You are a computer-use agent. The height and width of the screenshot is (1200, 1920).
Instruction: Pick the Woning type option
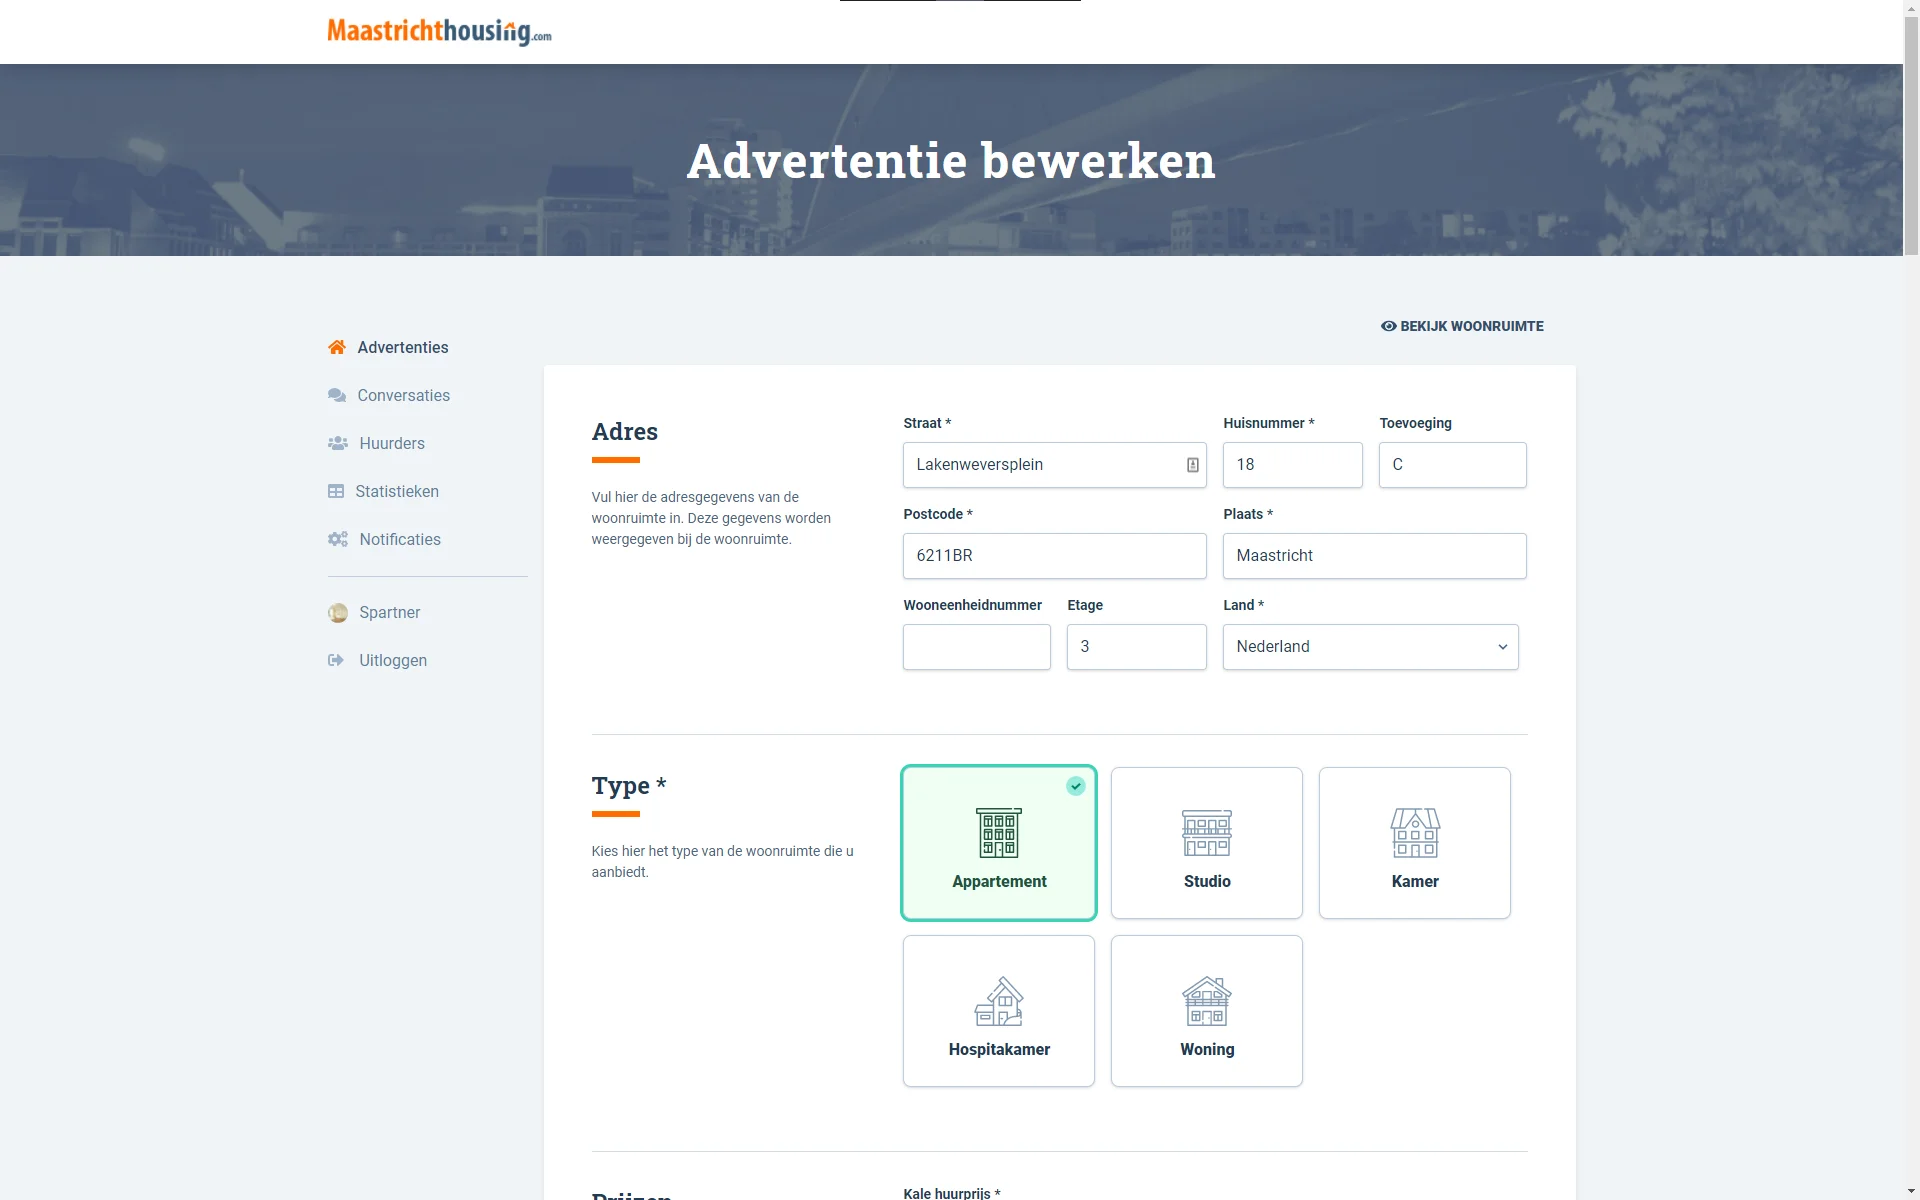[1206, 1011]
